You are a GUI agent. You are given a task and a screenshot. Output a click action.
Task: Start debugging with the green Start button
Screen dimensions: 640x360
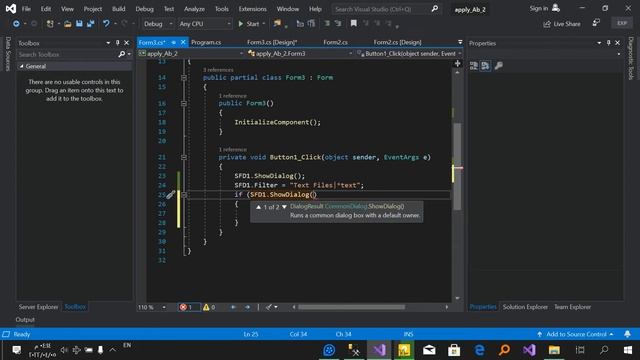tap(249, 24)
